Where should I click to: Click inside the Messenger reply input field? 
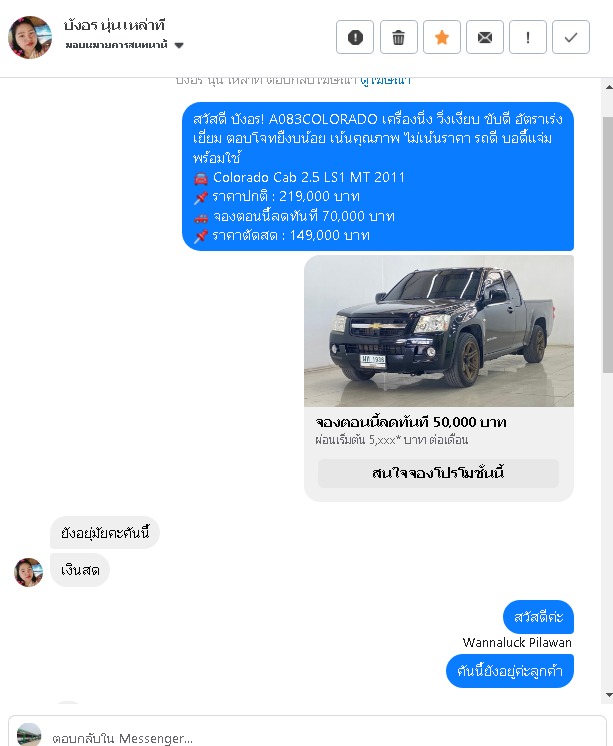coord(324,737)
